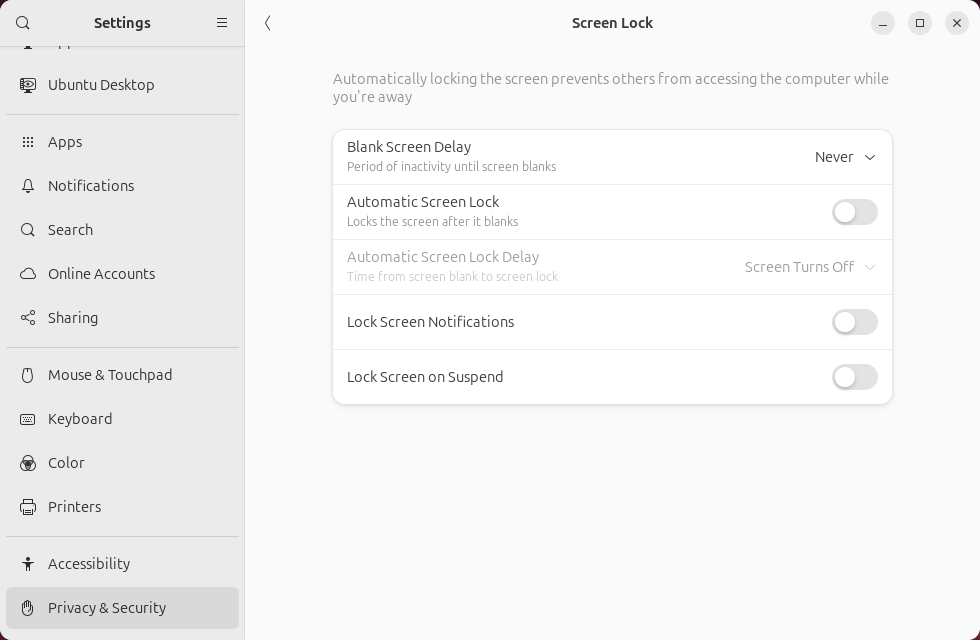This screenshot has height=640, width=980.
Task: Open Online Accounts settings
Action: click(101, 274)
